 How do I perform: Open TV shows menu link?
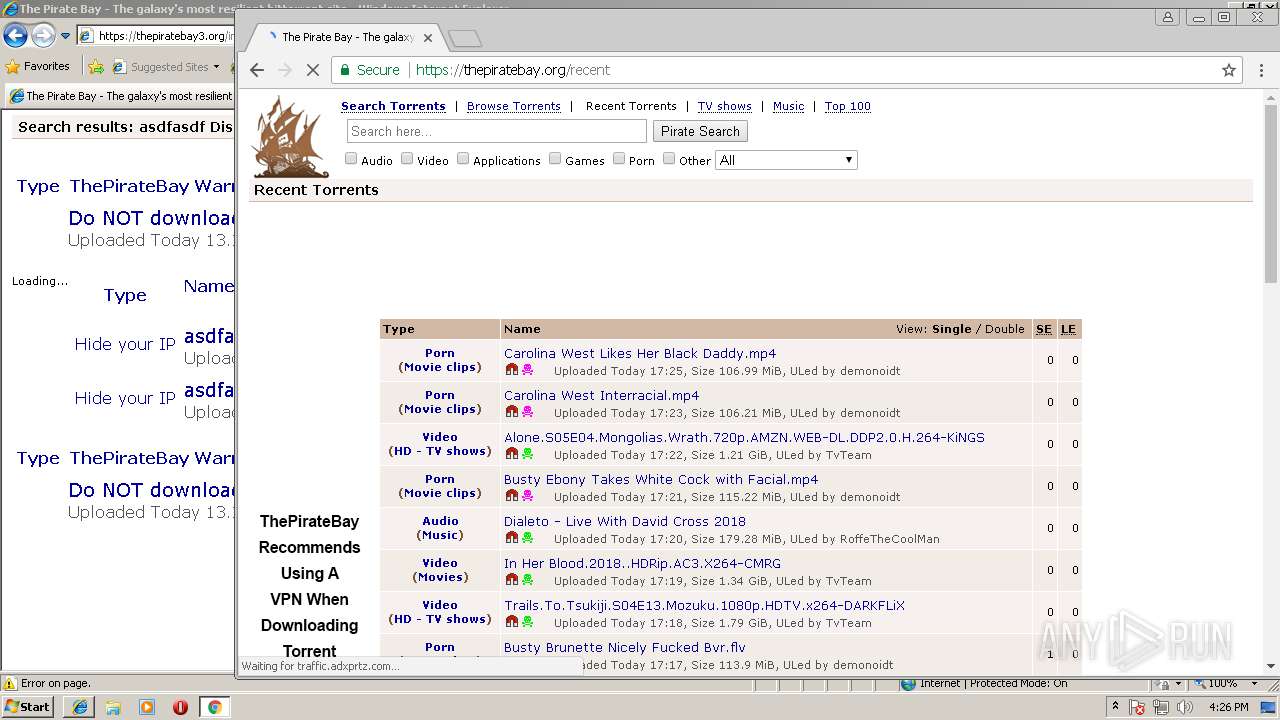pyautogui.click(x=725, y=106)
